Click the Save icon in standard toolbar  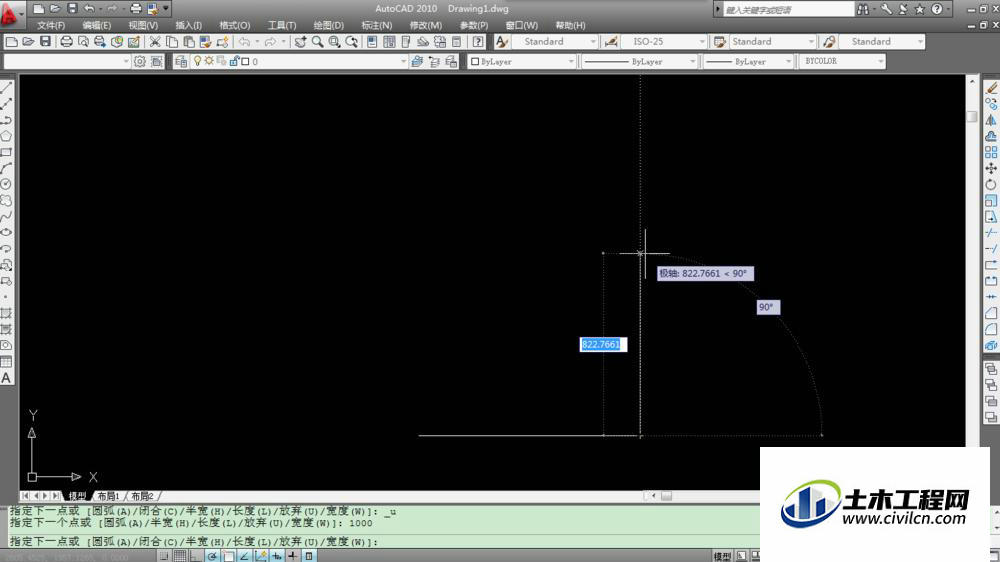(x=45, y=41)
